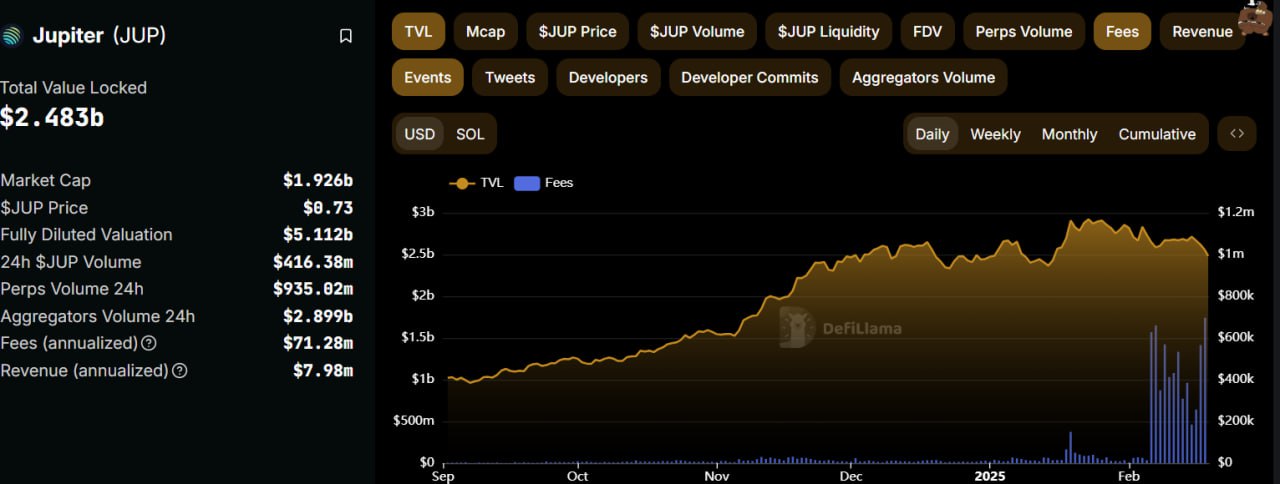
Task: Enable the Tweets overlay
Action: point(510,77)
